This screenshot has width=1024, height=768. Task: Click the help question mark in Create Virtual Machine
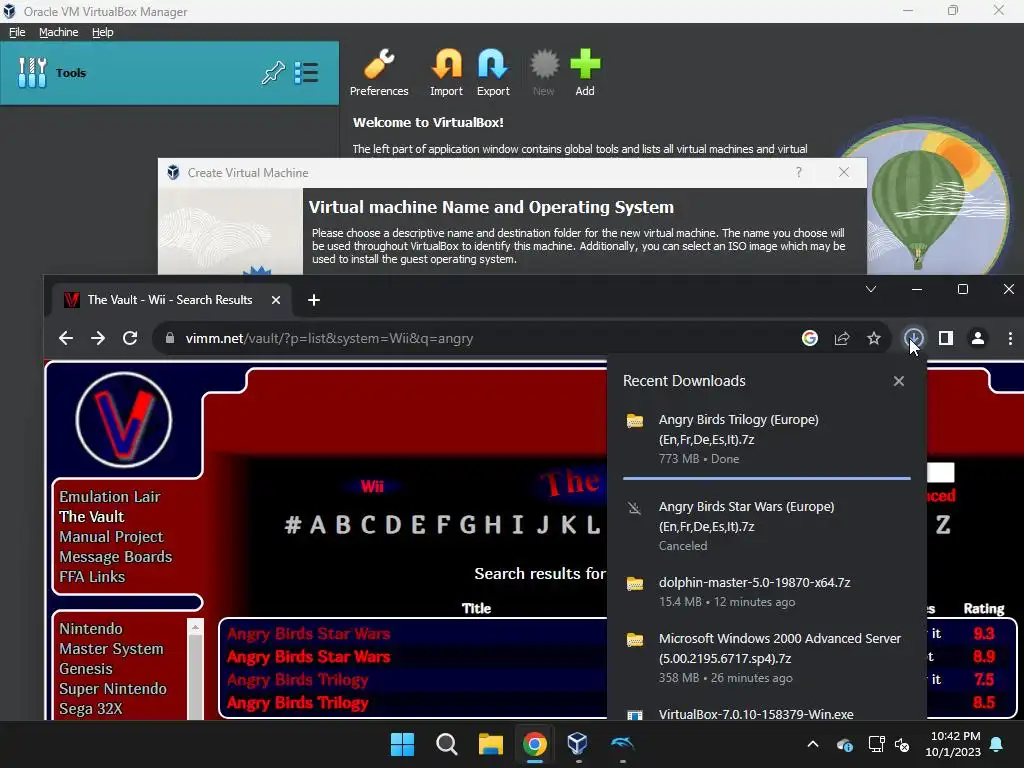point(799,172)
